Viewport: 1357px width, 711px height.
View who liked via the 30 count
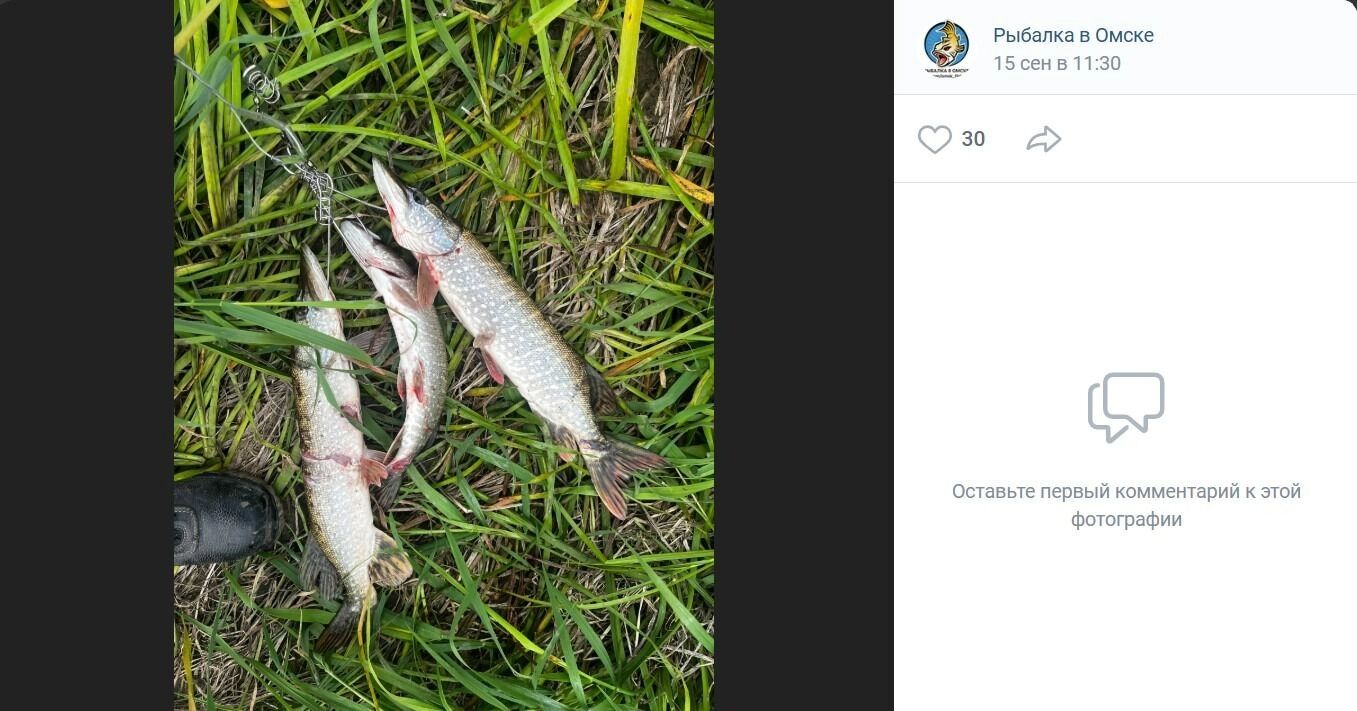point(973,139)
